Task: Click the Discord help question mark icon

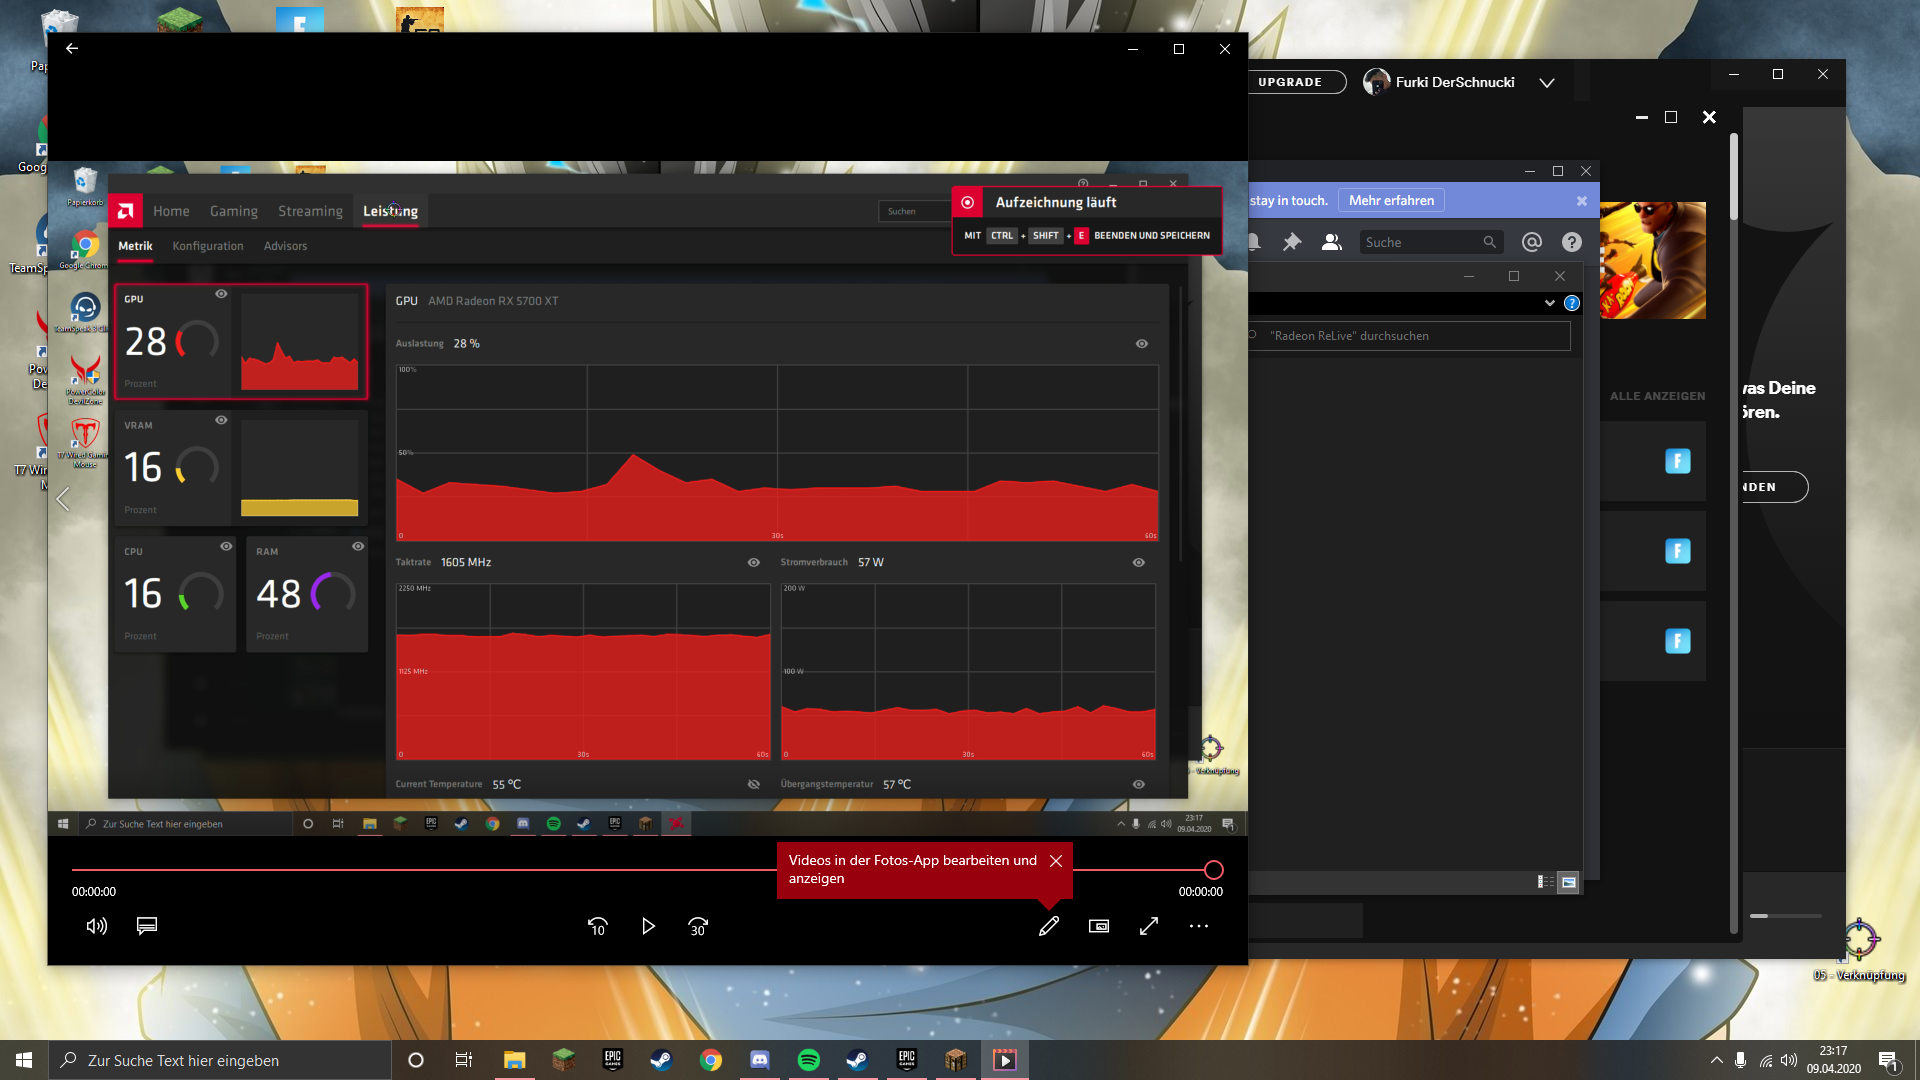Action: [x=1571, y=242]
